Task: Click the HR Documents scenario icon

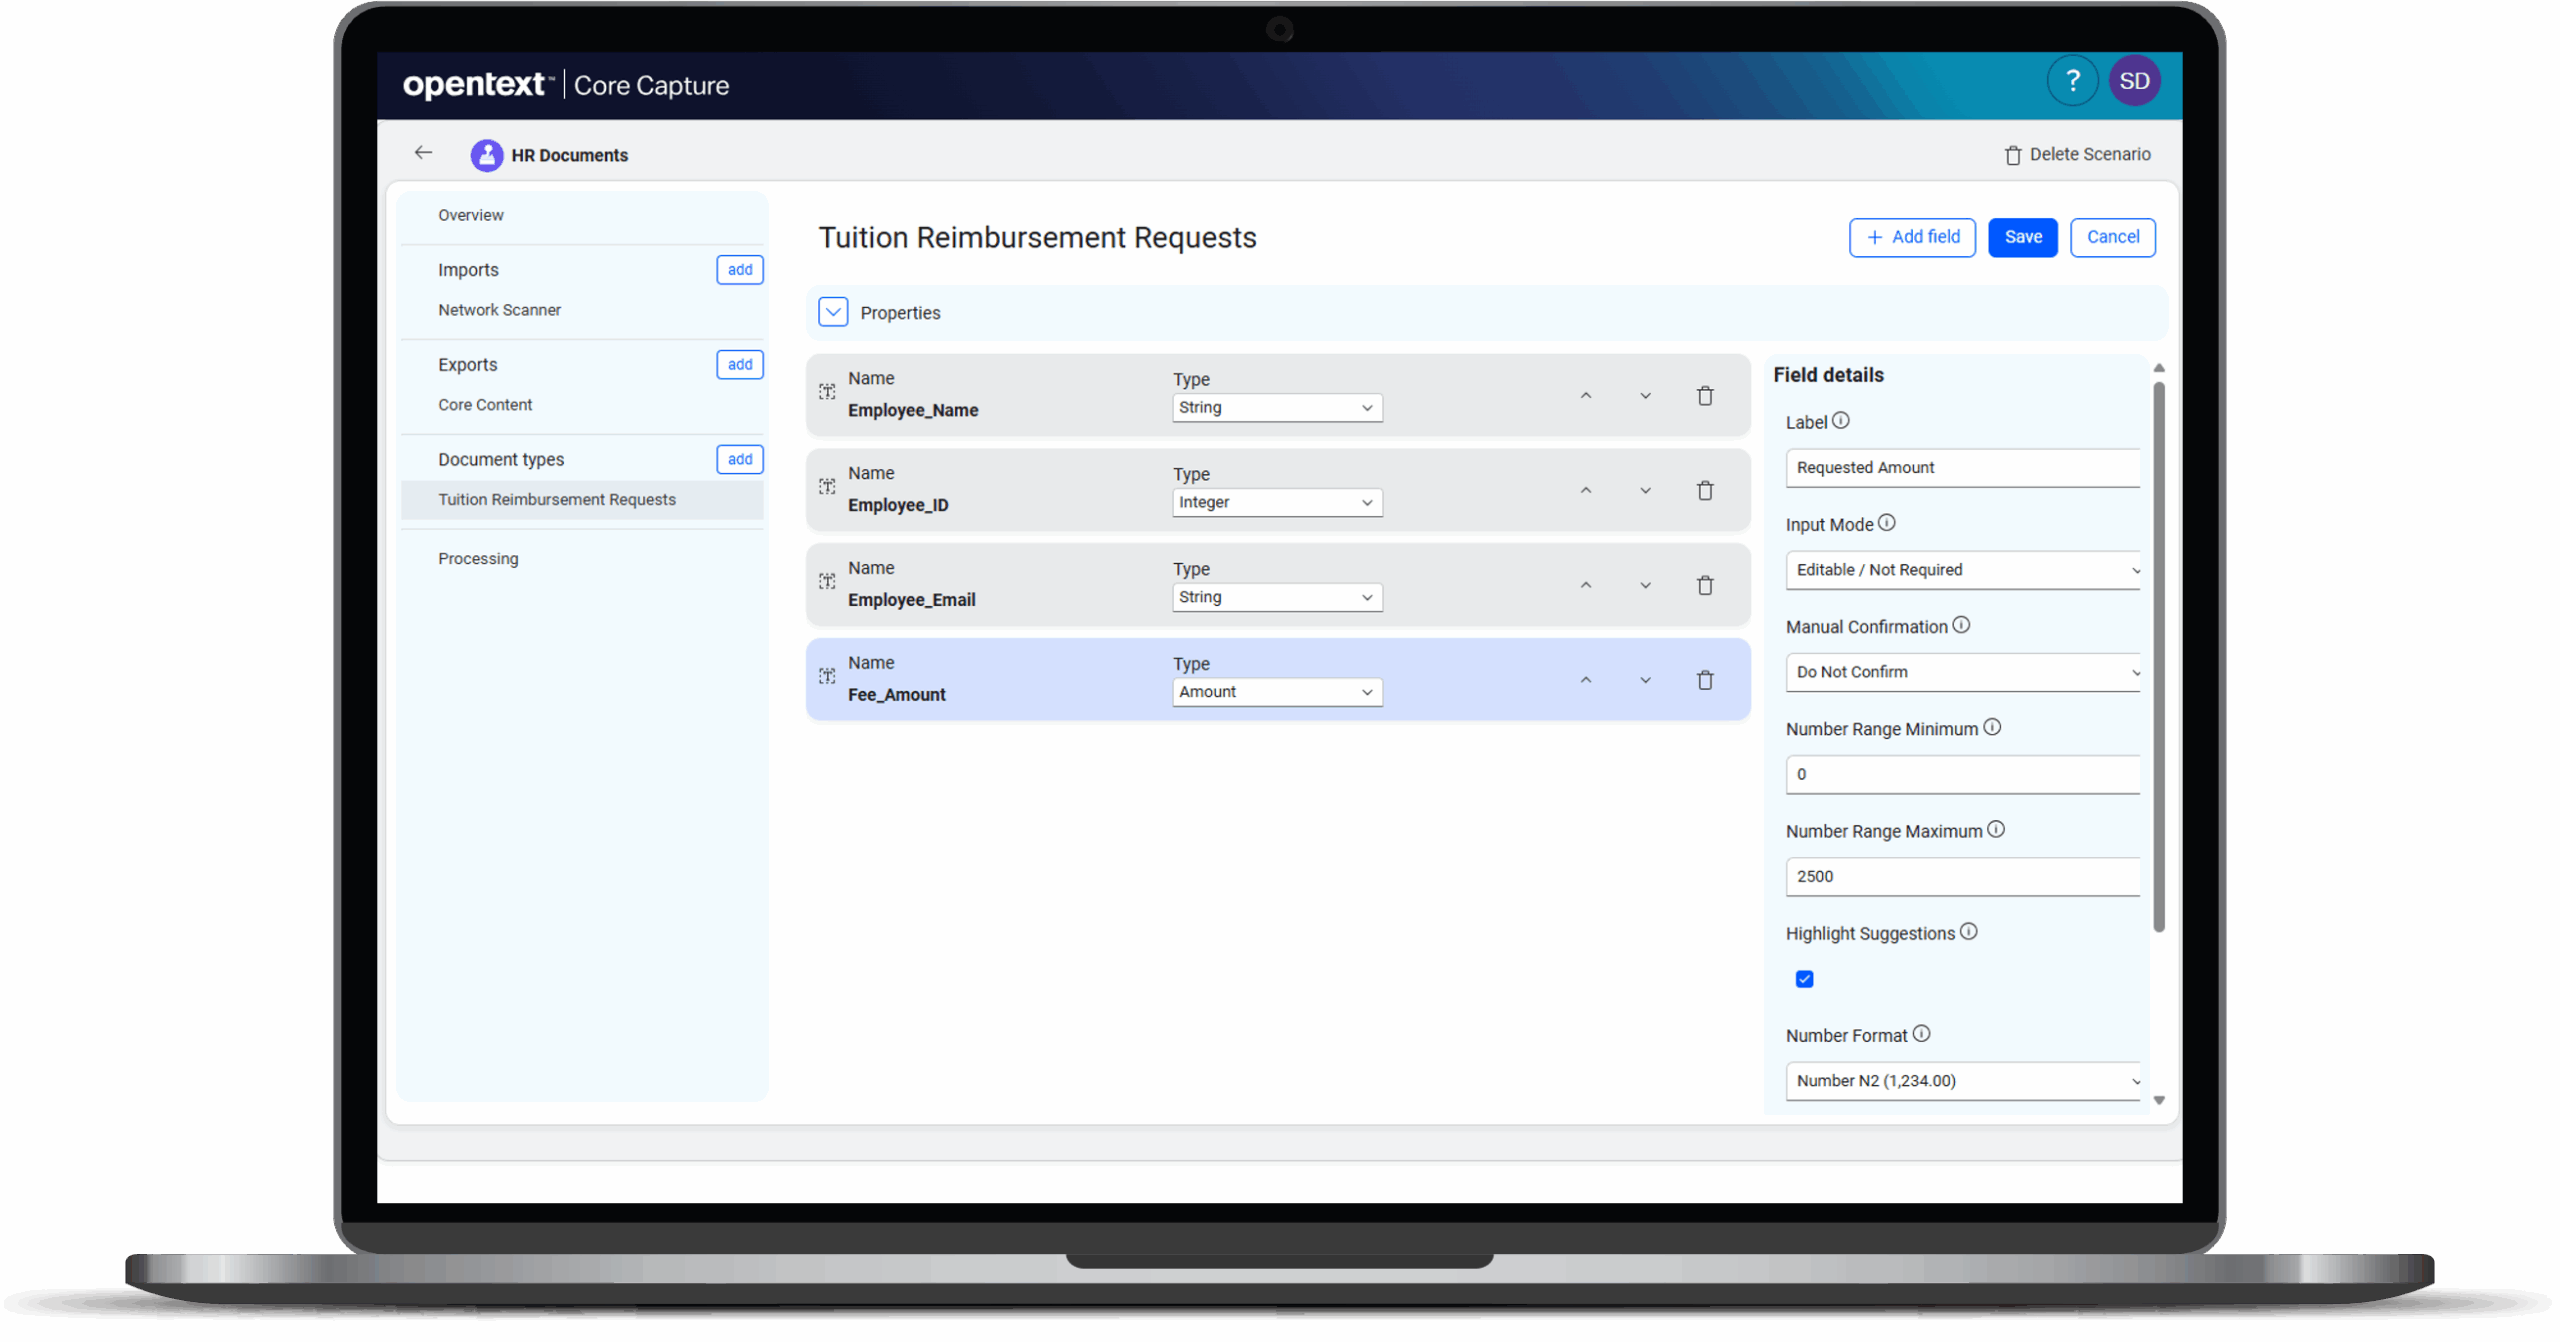Action: click(x=486, y=155)
